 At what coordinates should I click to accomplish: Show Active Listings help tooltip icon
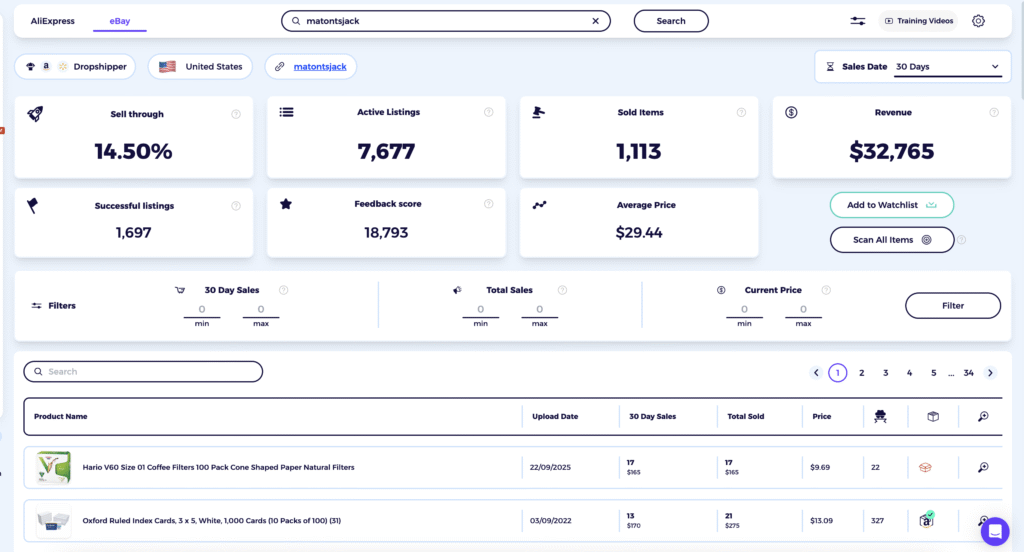pyautogui.click(x=488, y=112)
